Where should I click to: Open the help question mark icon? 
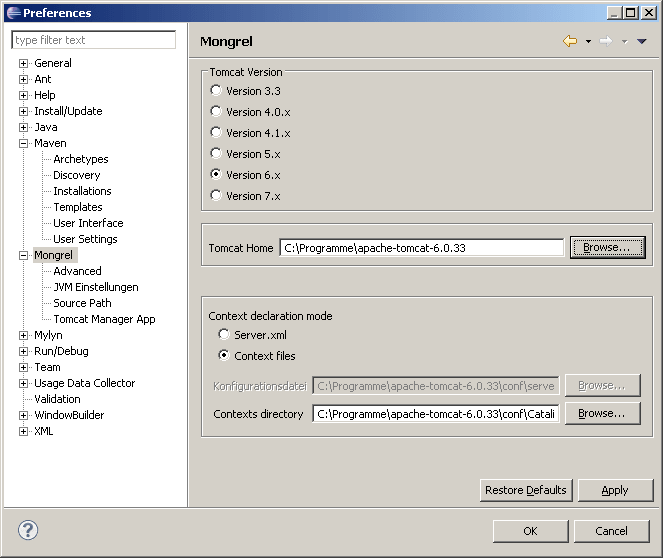pos(28,530)
